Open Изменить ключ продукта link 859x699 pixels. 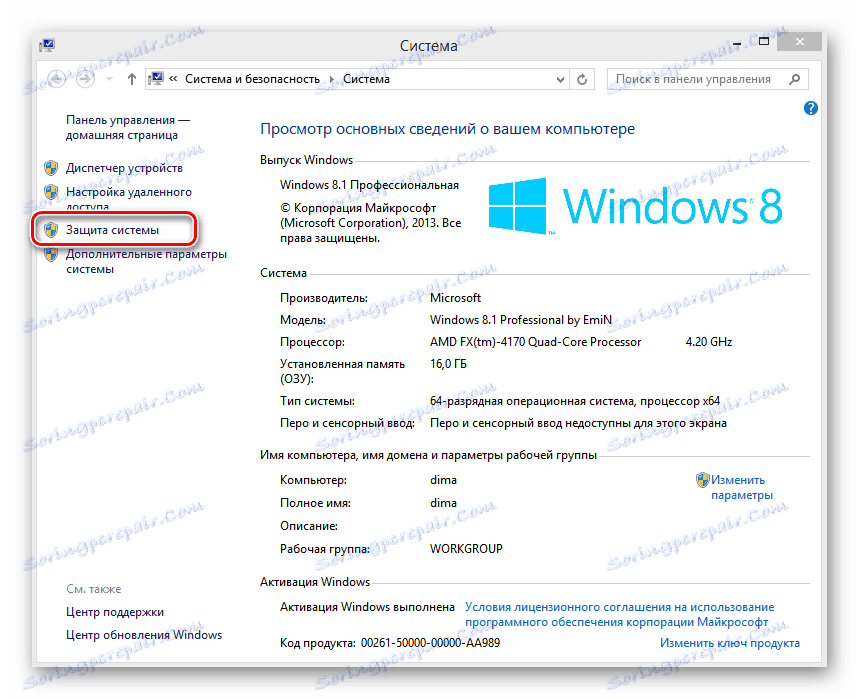(x=730, y=642)
